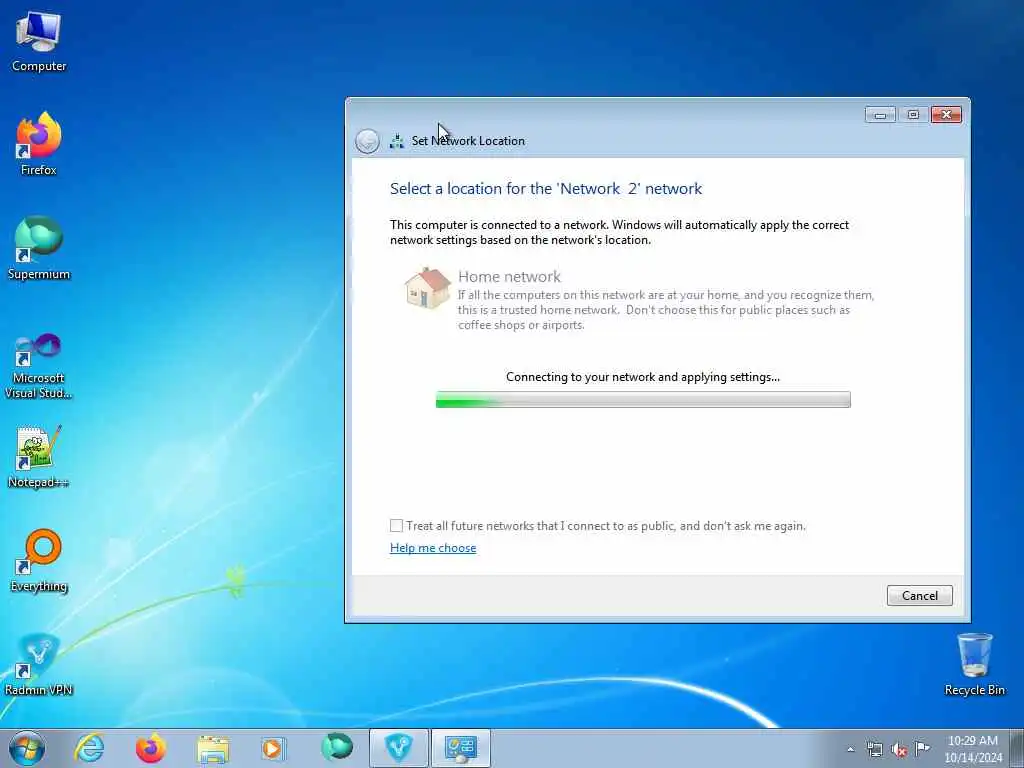Open the Windows Start menu orb
The image size is (1024, 768).
point(27,748)
